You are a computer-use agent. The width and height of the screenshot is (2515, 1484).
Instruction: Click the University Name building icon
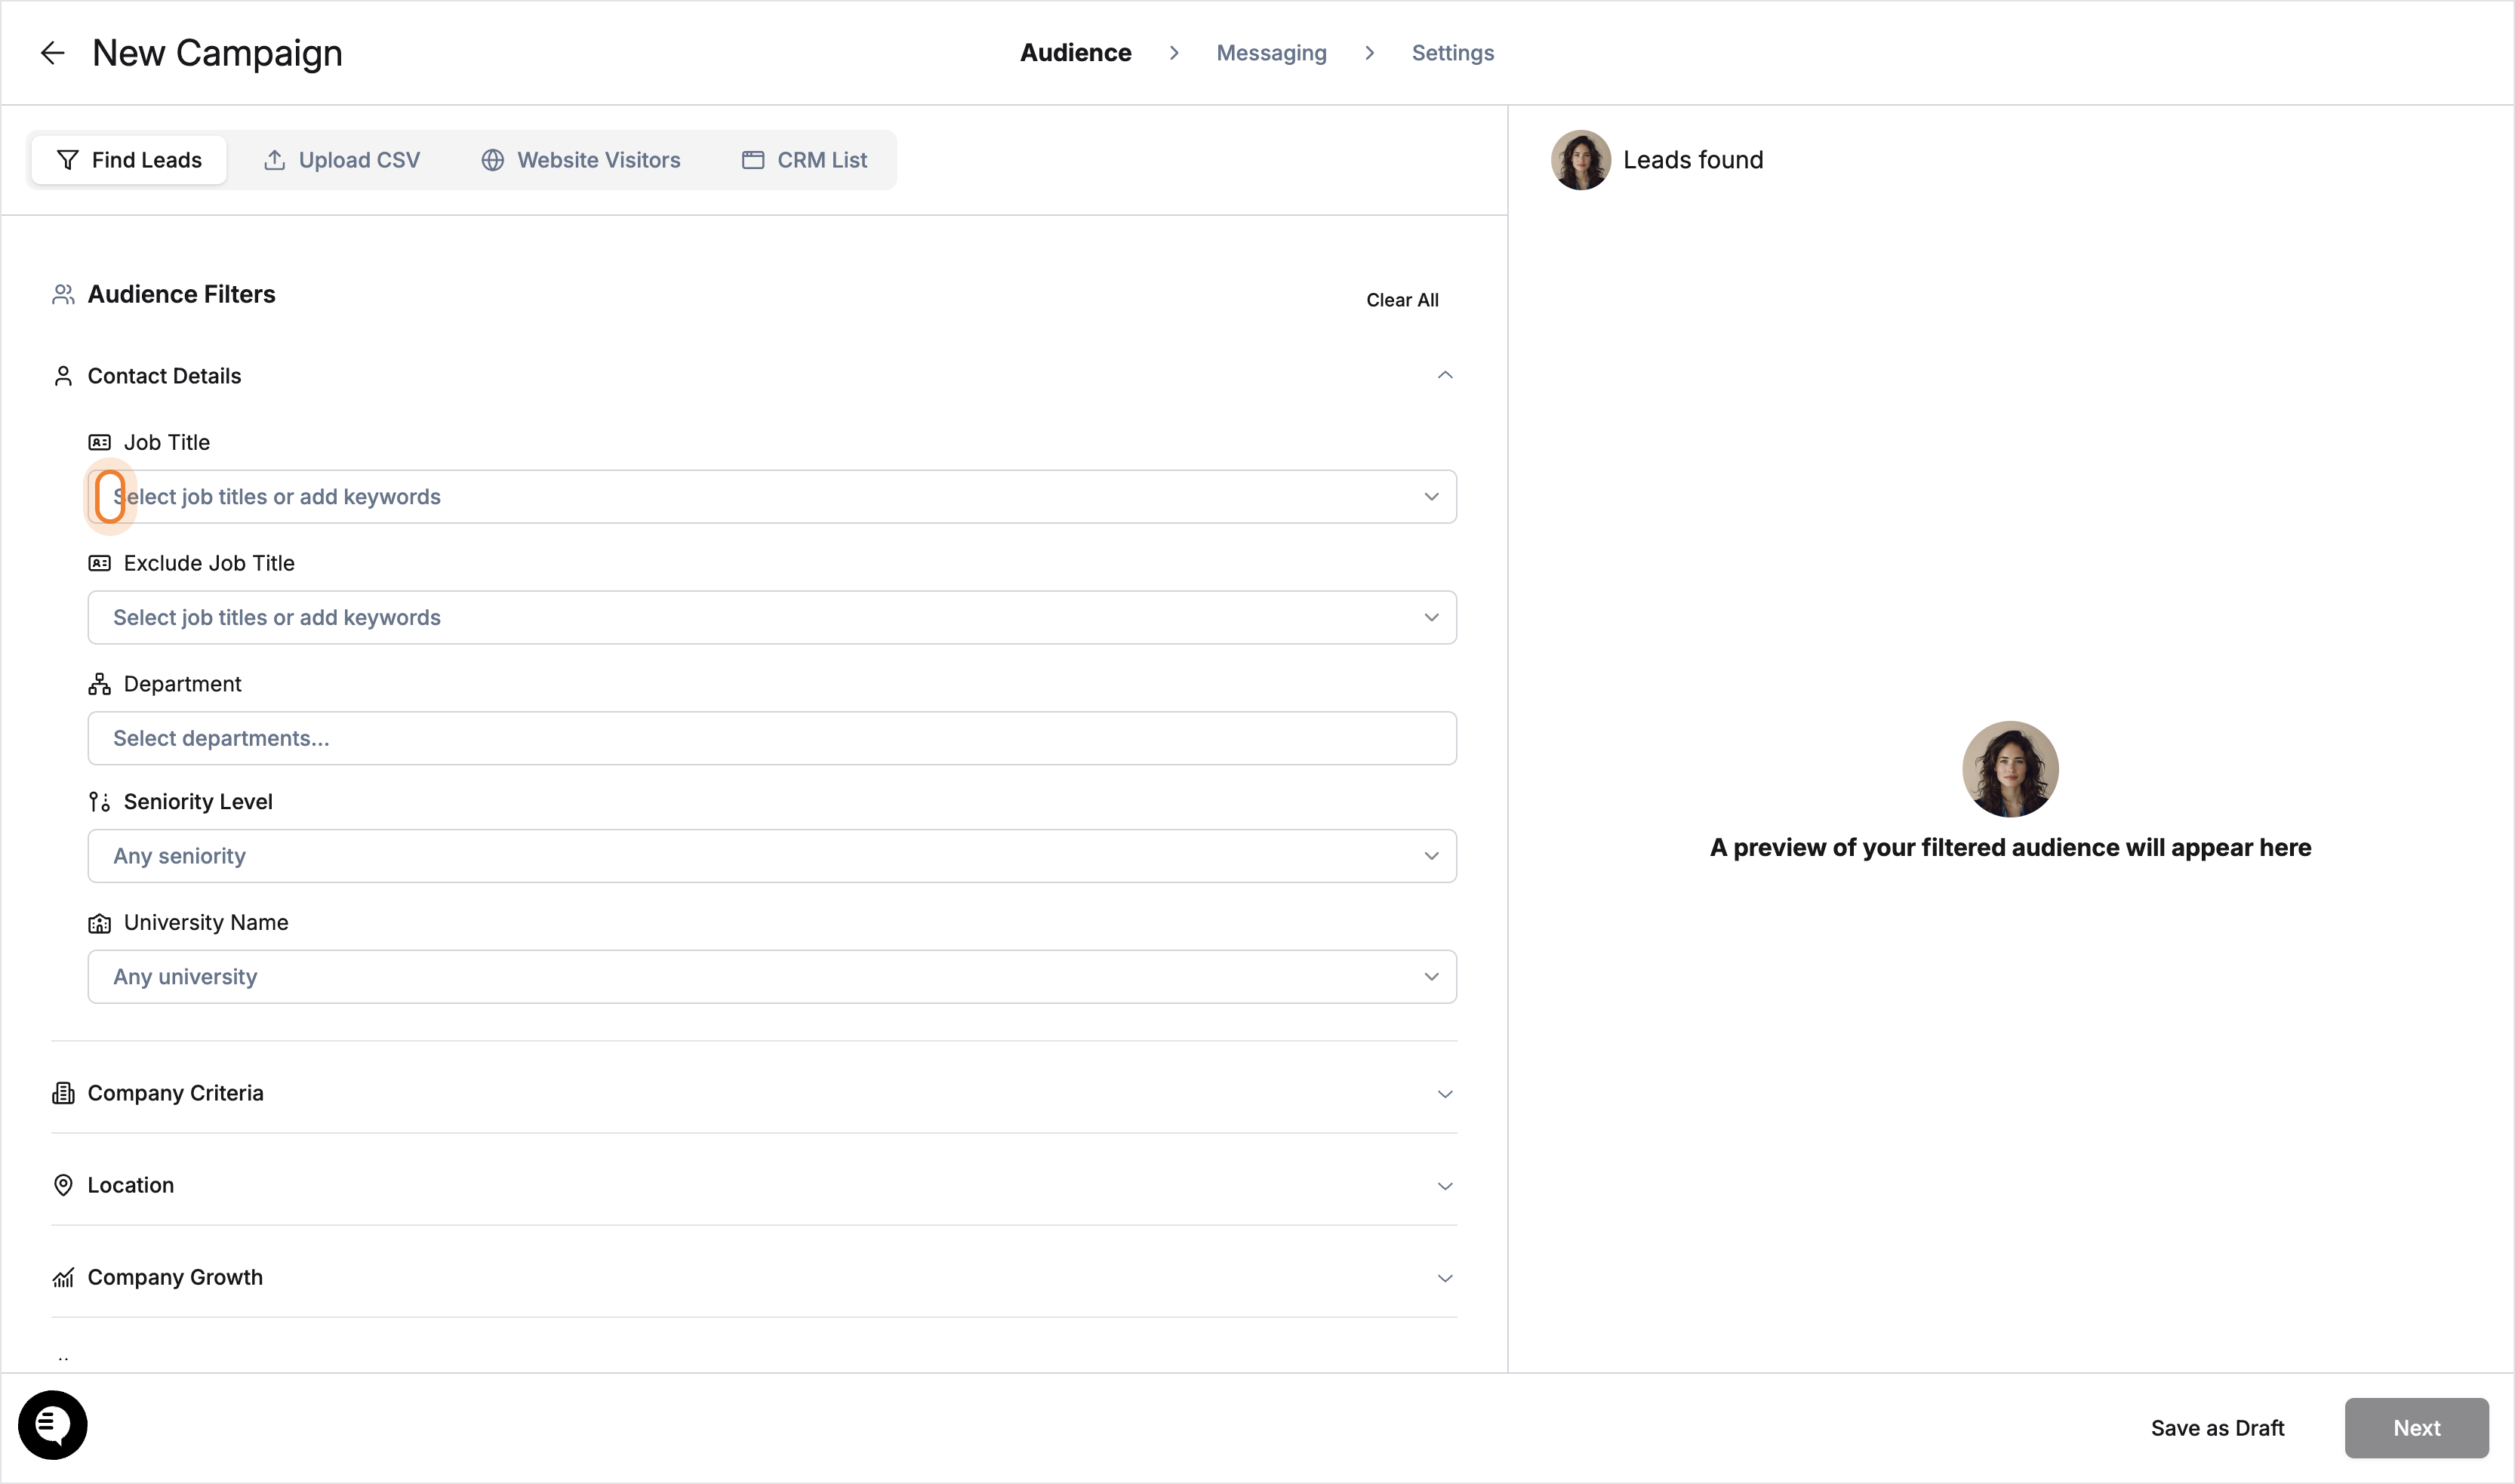point(99,923)
